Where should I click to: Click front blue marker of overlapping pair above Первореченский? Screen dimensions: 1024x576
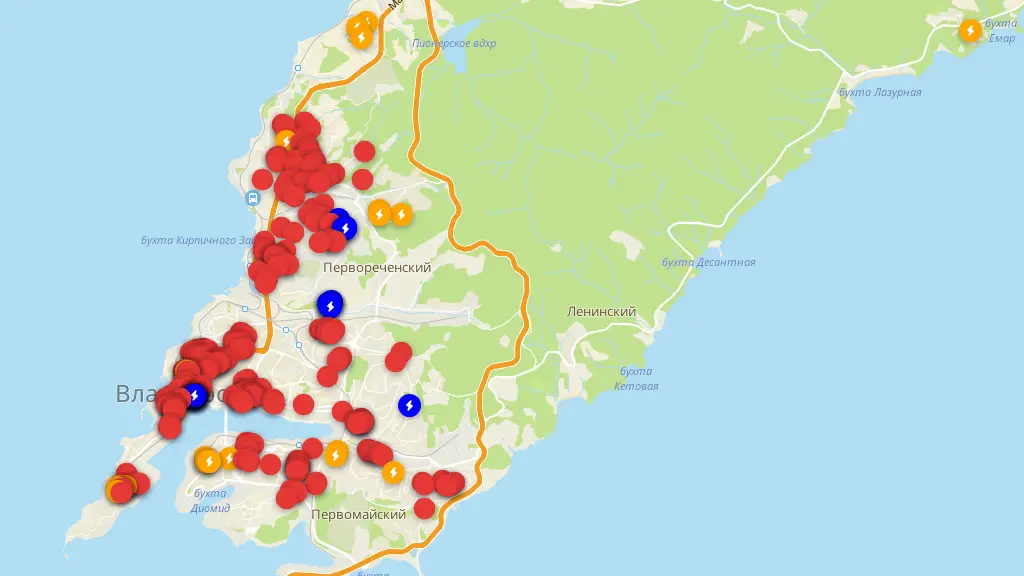point(345,228)
